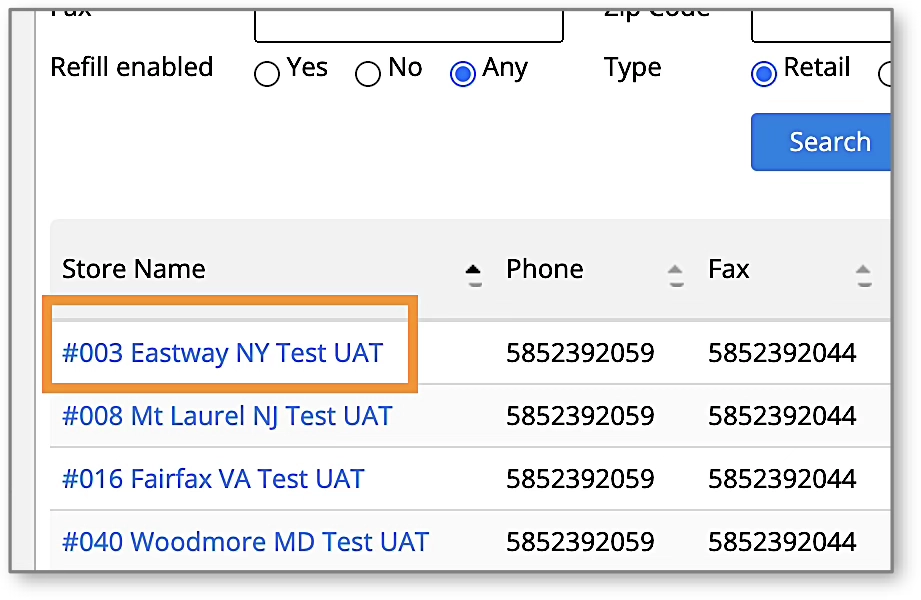Click into the Fax input field
Image resolution: width=921 pixels, height=600 pixels.
coord(408,25)
